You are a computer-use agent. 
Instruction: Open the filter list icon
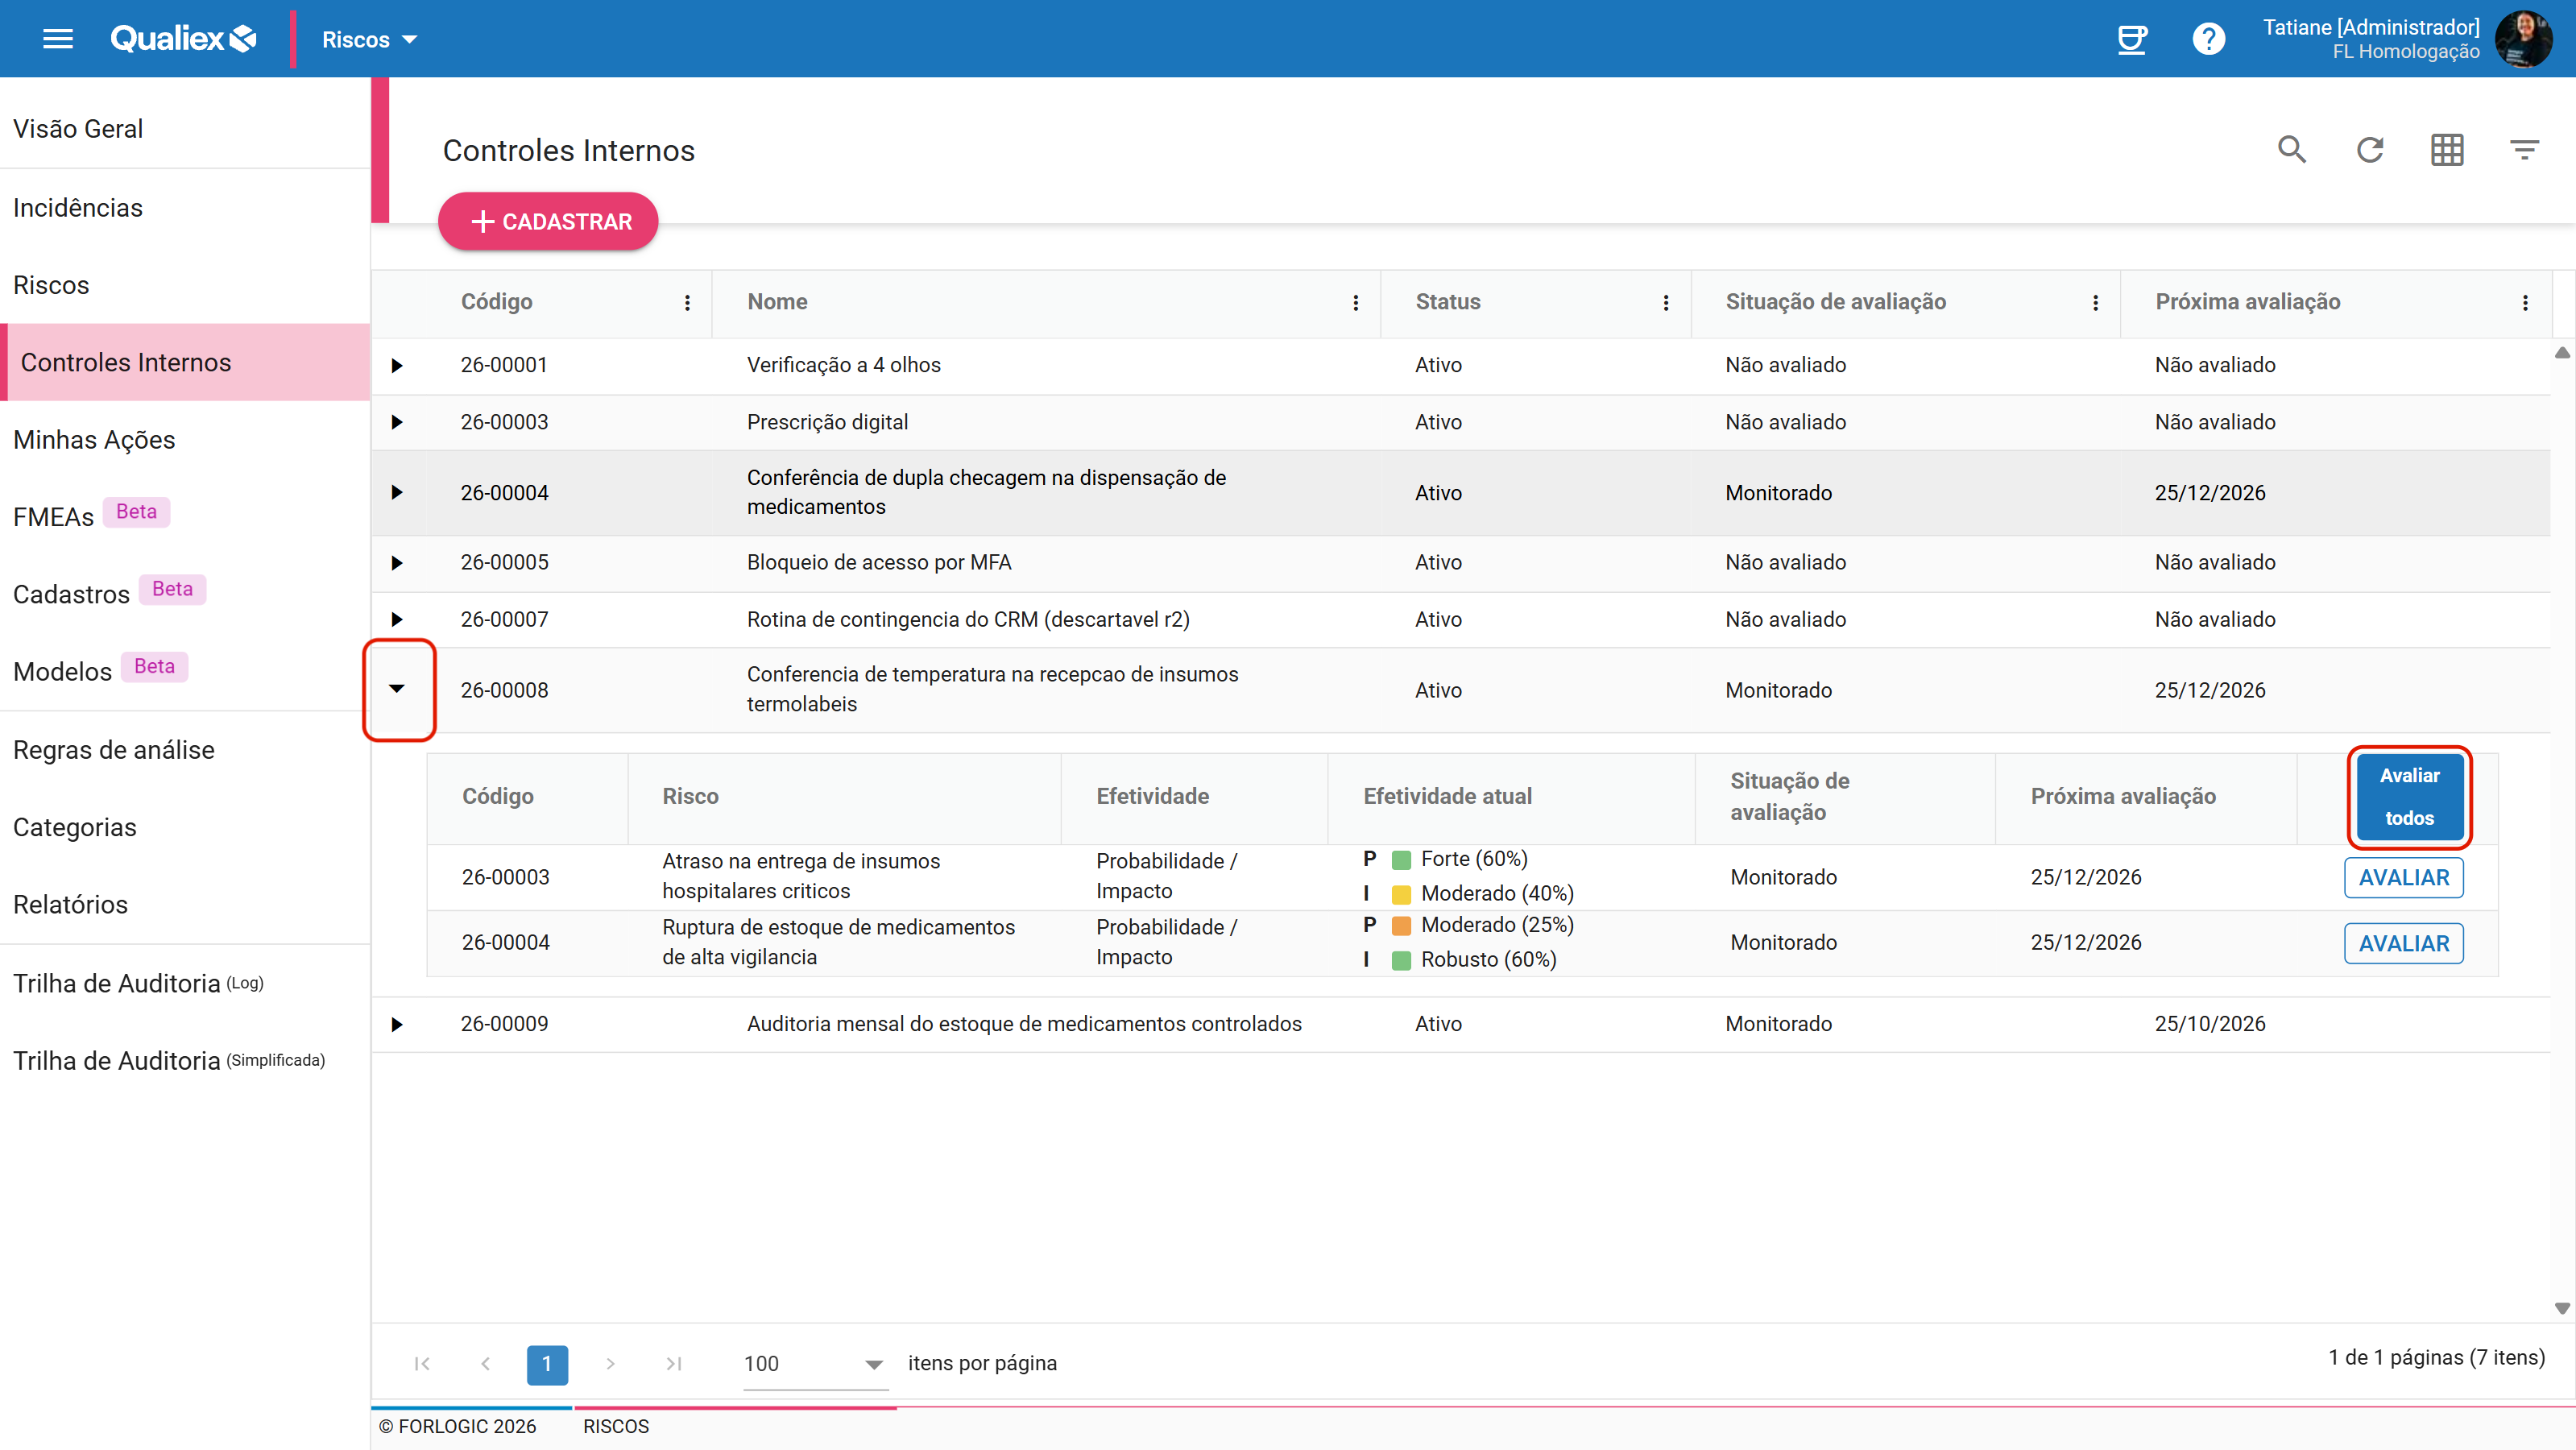pos(2524,150)
